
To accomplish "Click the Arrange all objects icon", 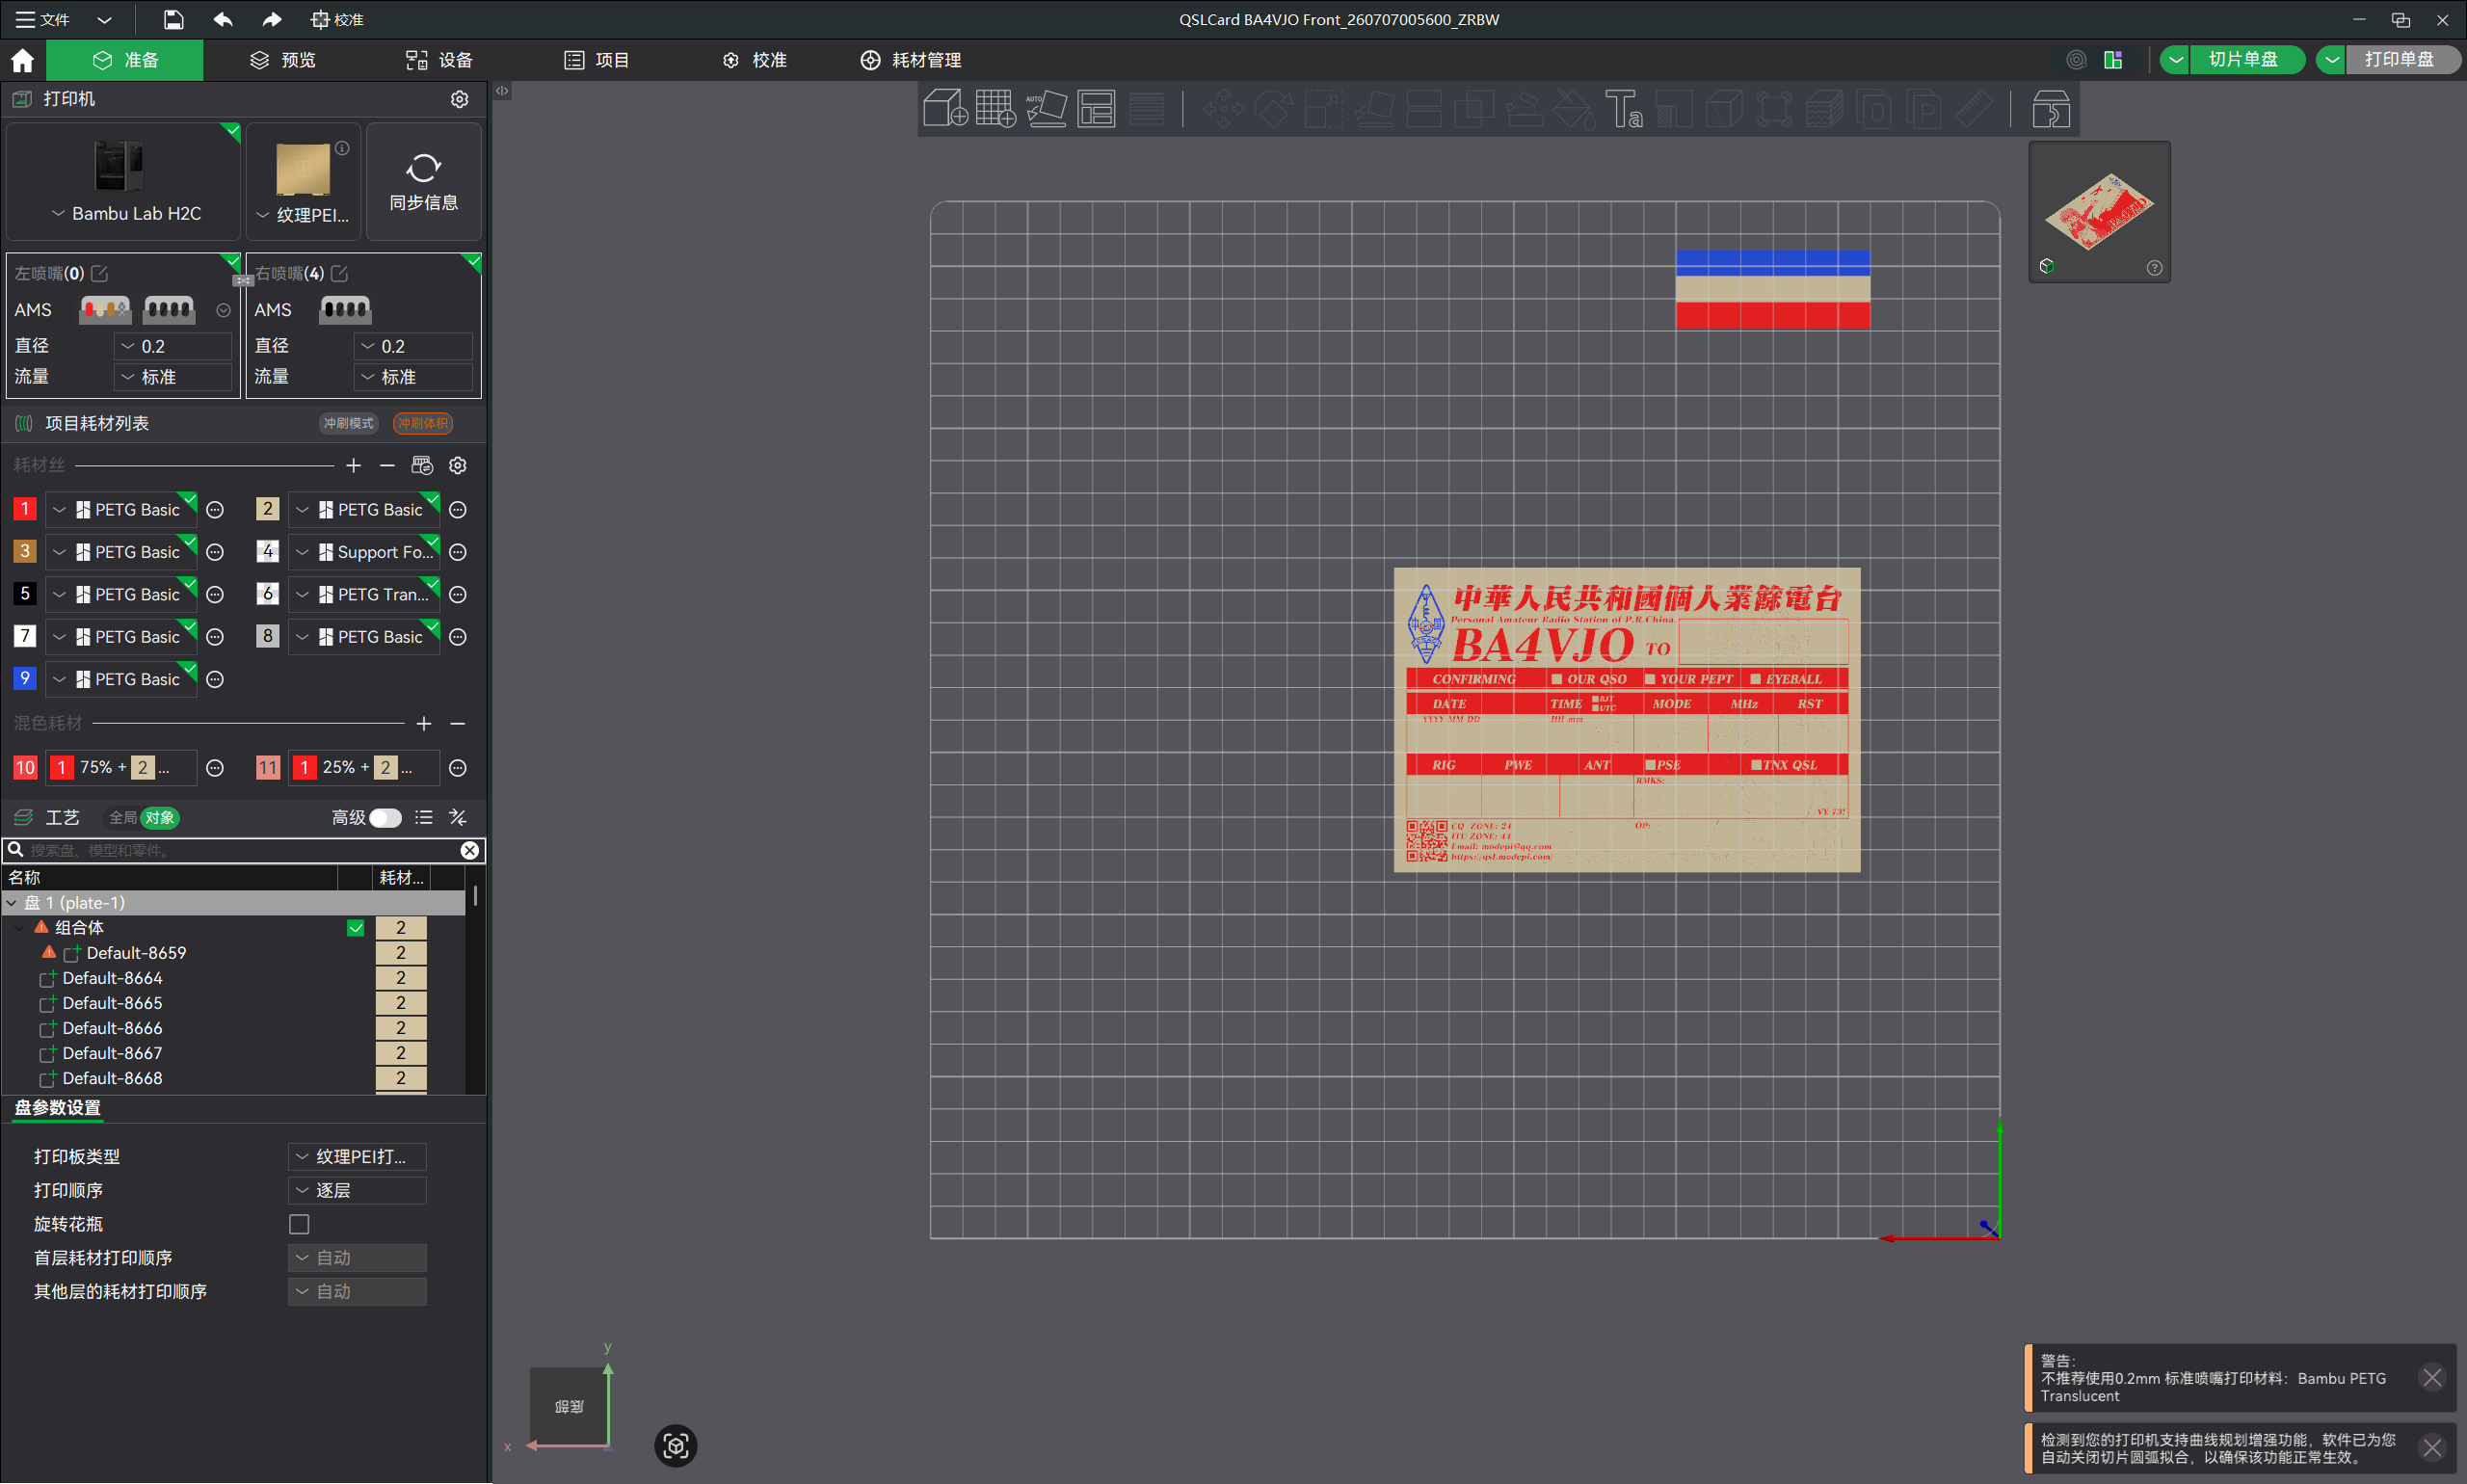I will click(1096, 108).
